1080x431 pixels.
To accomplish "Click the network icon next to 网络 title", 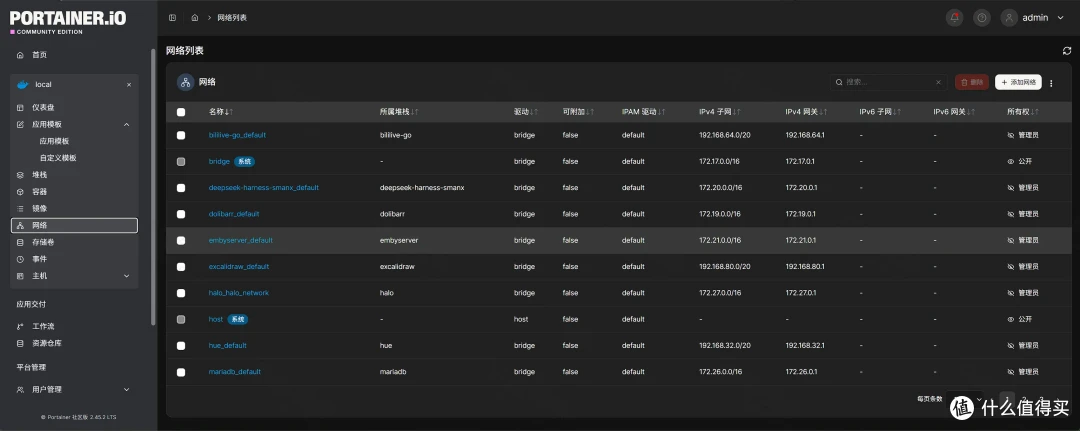I will coord(185,82).
